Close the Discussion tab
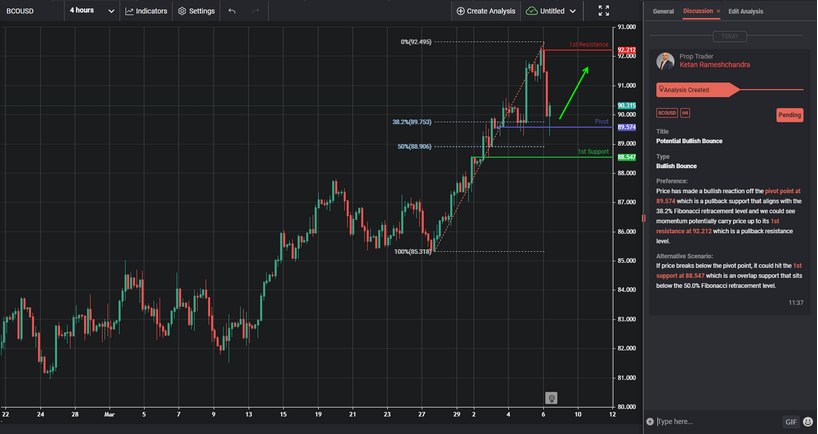The image size is (818, 434). coord(718,11)
